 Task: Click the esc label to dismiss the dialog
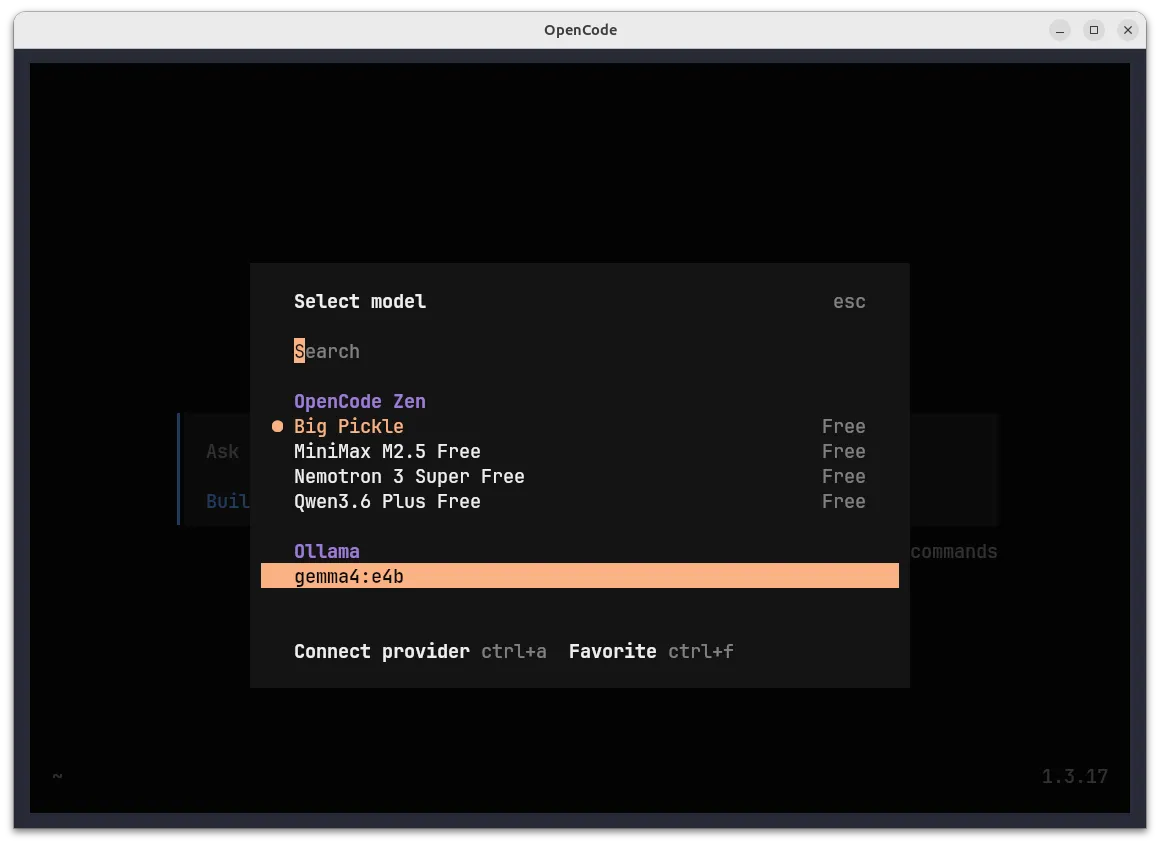point(849,301)
